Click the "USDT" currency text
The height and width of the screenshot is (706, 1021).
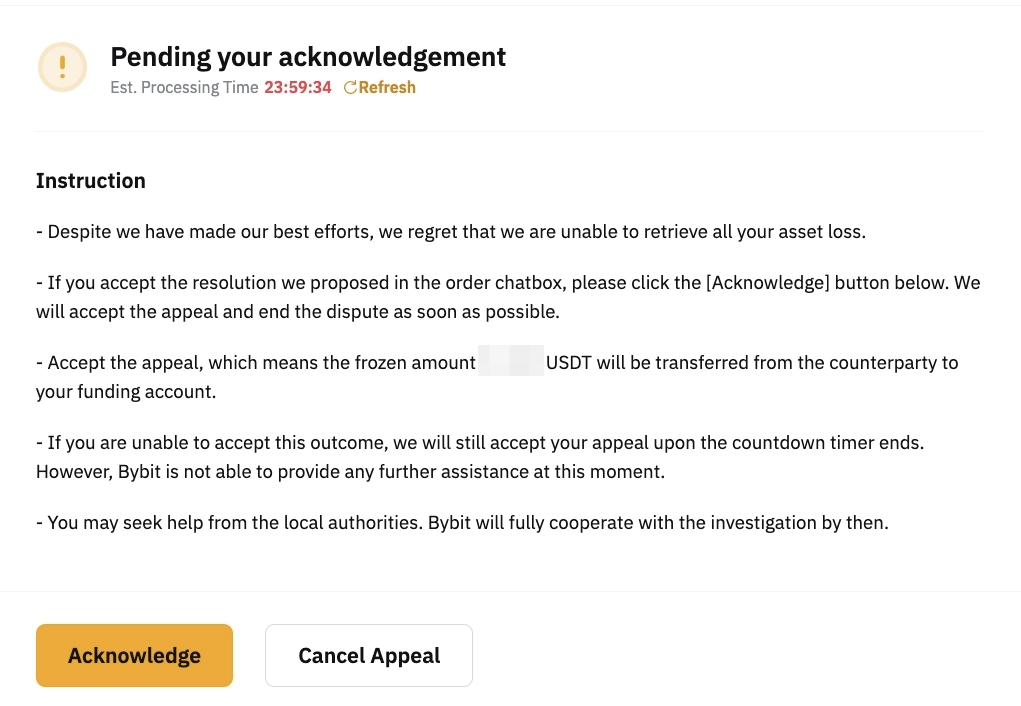click(569, 362)
